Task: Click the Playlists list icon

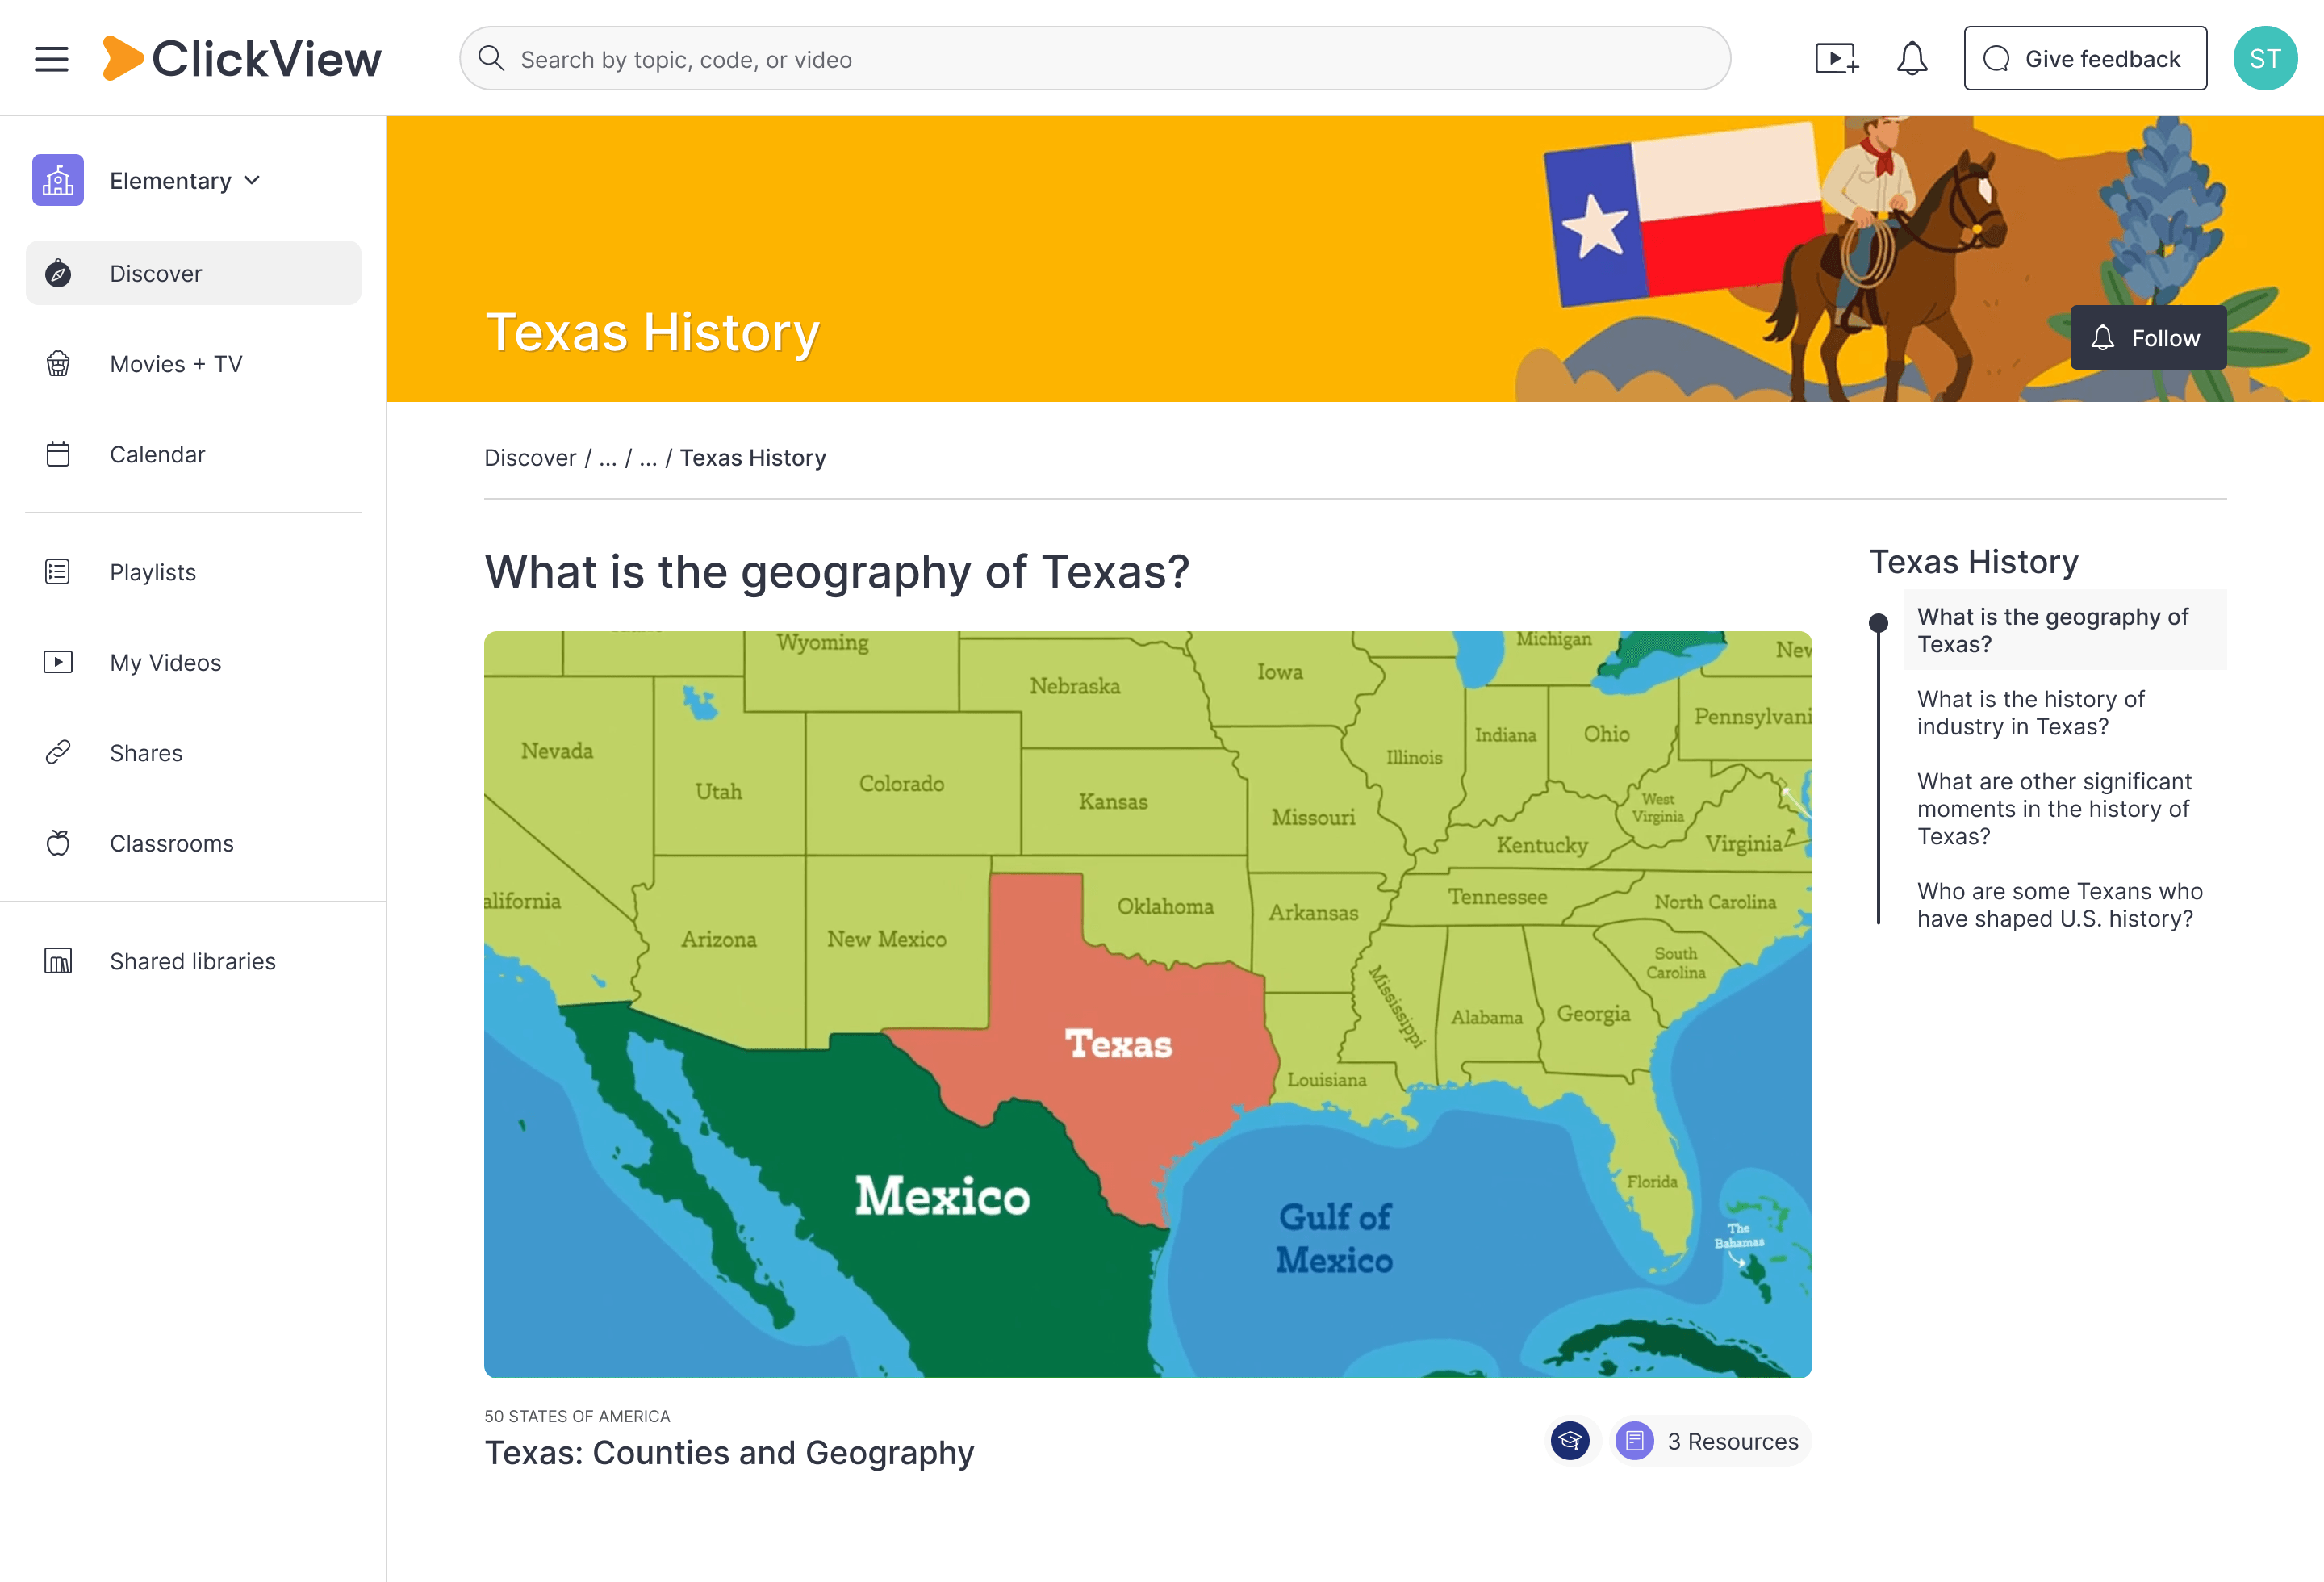Action: click(x=58, y=572)
